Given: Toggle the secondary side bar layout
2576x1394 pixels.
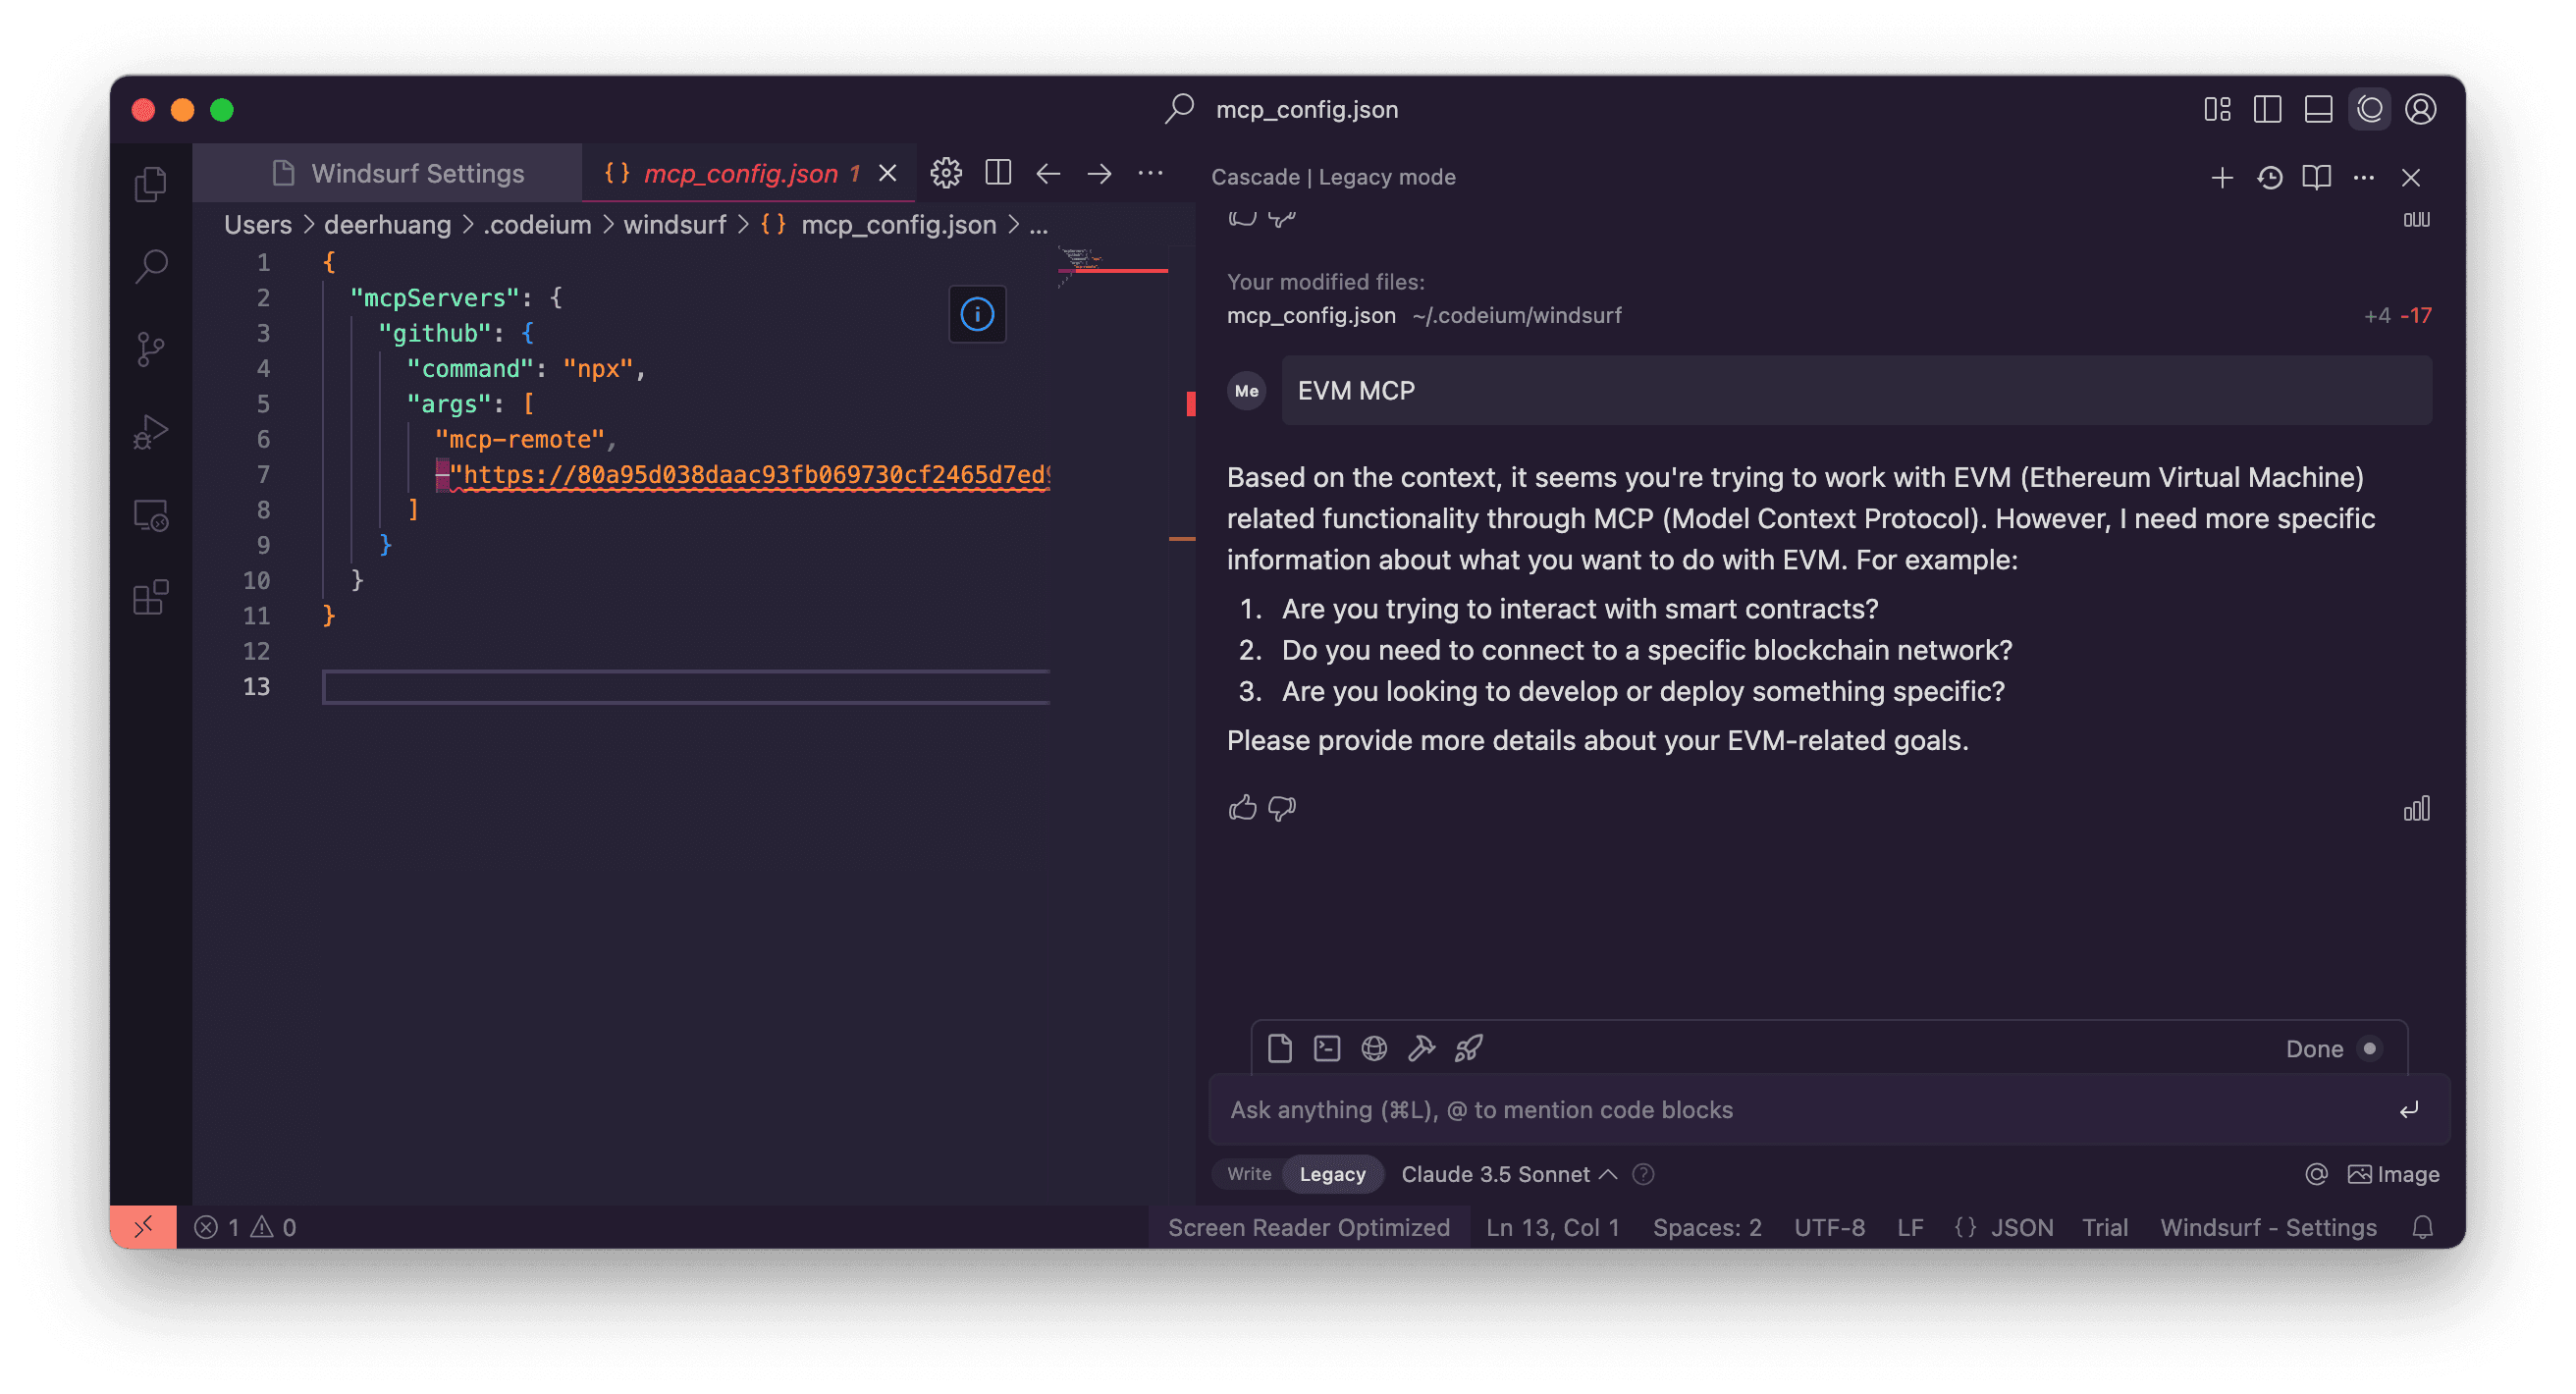Looking at the screenshot, I should pos(2369,109).
